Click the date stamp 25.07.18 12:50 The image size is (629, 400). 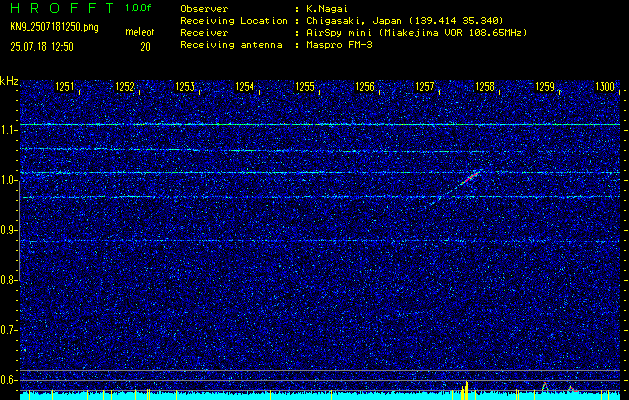click(x=42, y=47)
